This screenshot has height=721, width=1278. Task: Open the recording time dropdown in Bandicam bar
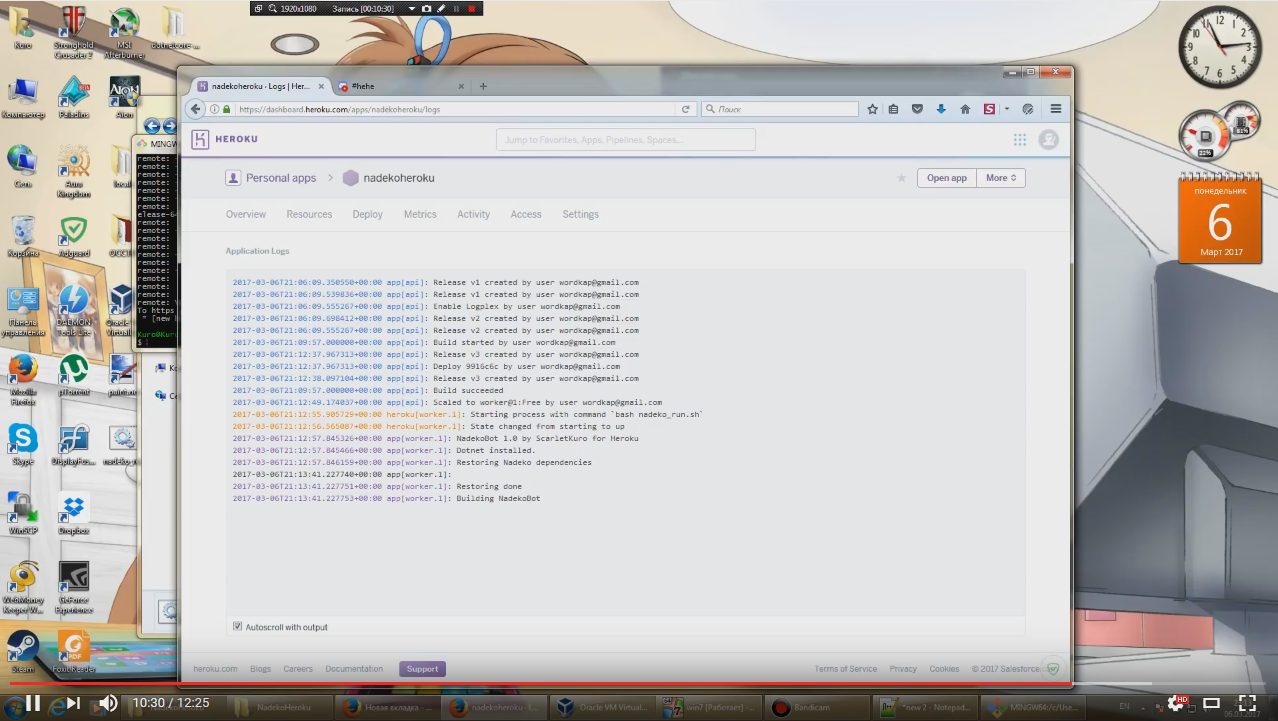tap(411, 8)
